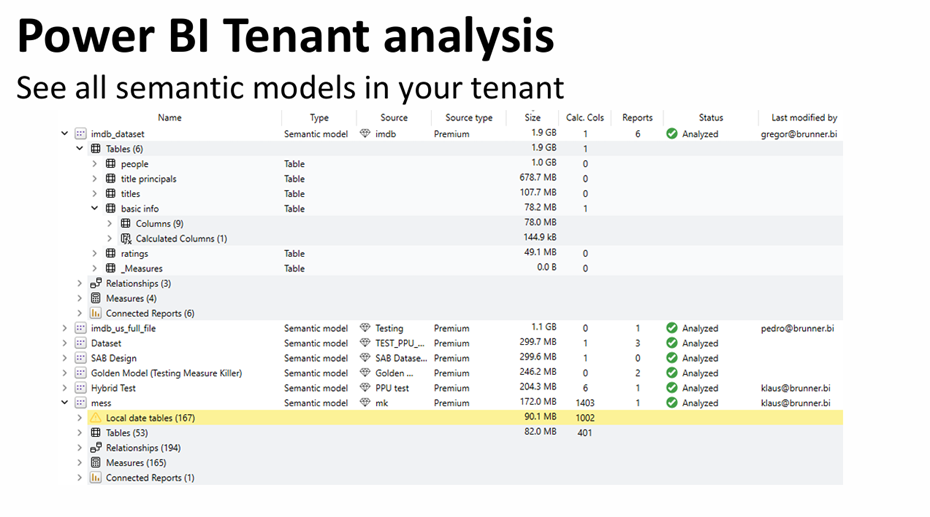Click the Calculated Columns (1) icon
This screenshot has width=930, height=517.
click(126, 239)
